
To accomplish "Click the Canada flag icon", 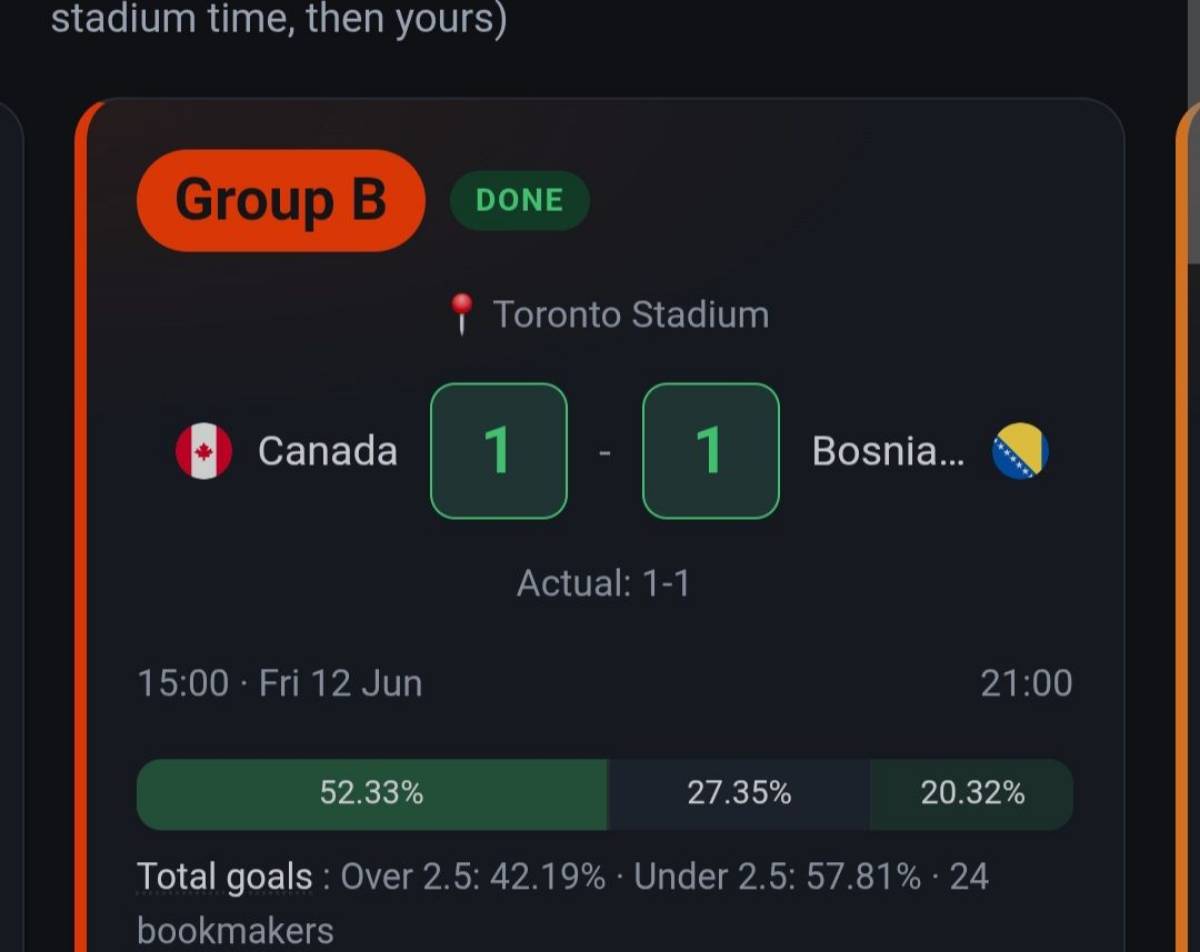I will 204,451.
